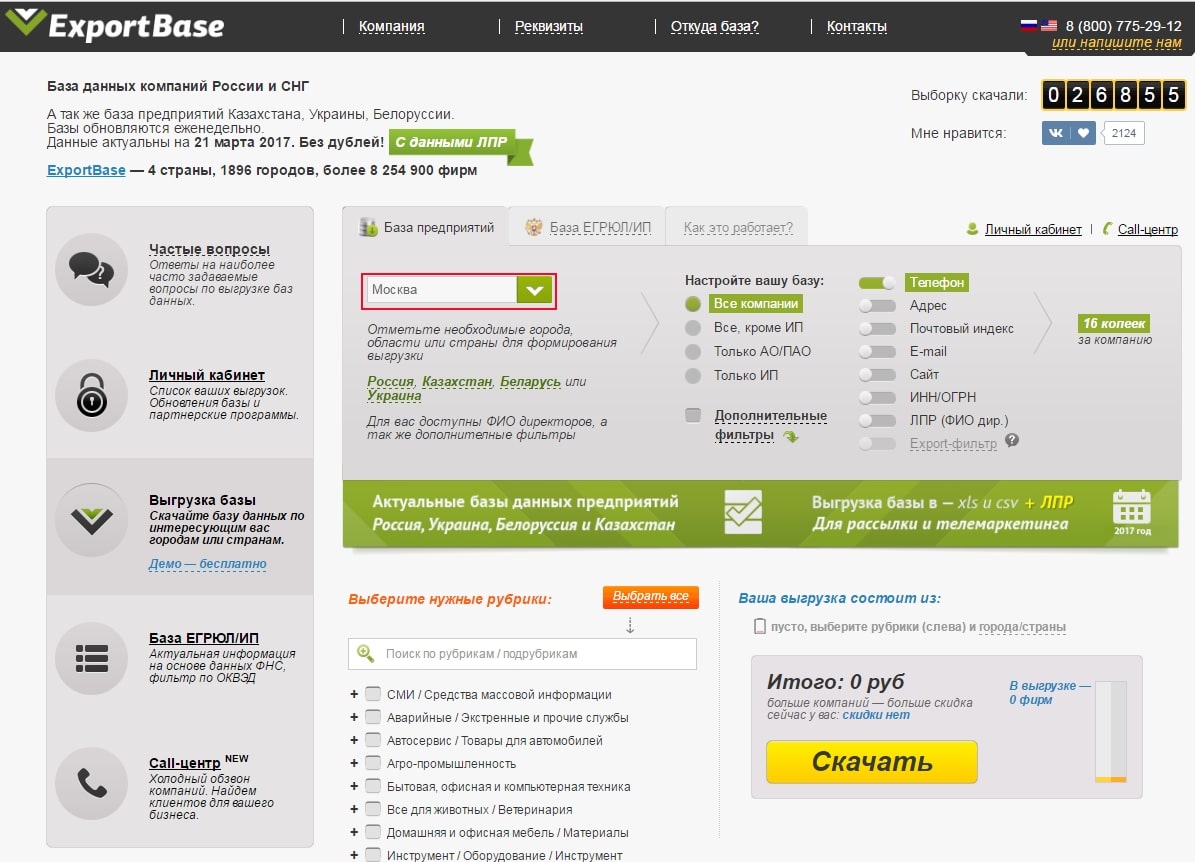Click the heart icon next to VK
Viewport: 1195px width, 862px height.
[x=1083, y=133]
